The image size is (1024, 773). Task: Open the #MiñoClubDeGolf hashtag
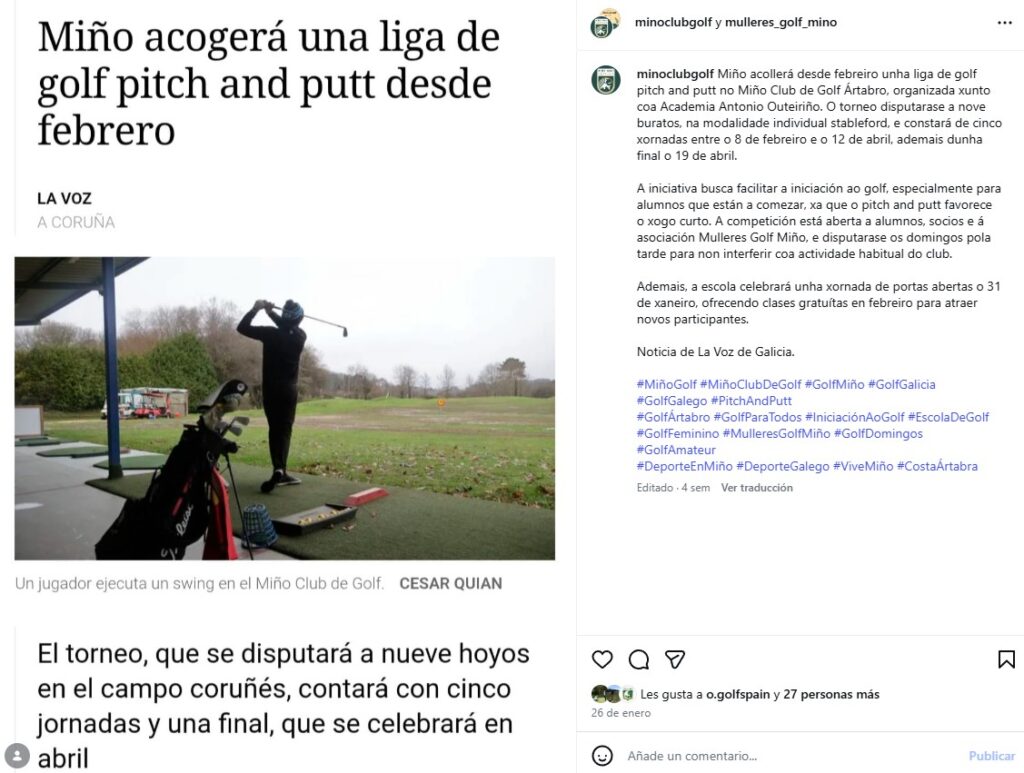[750, 385]
